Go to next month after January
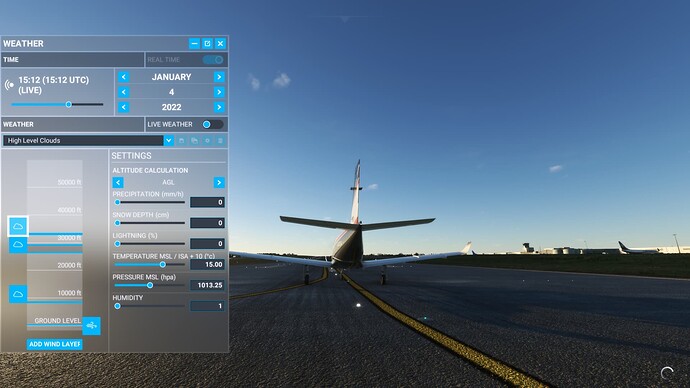 tap(219, 77)
